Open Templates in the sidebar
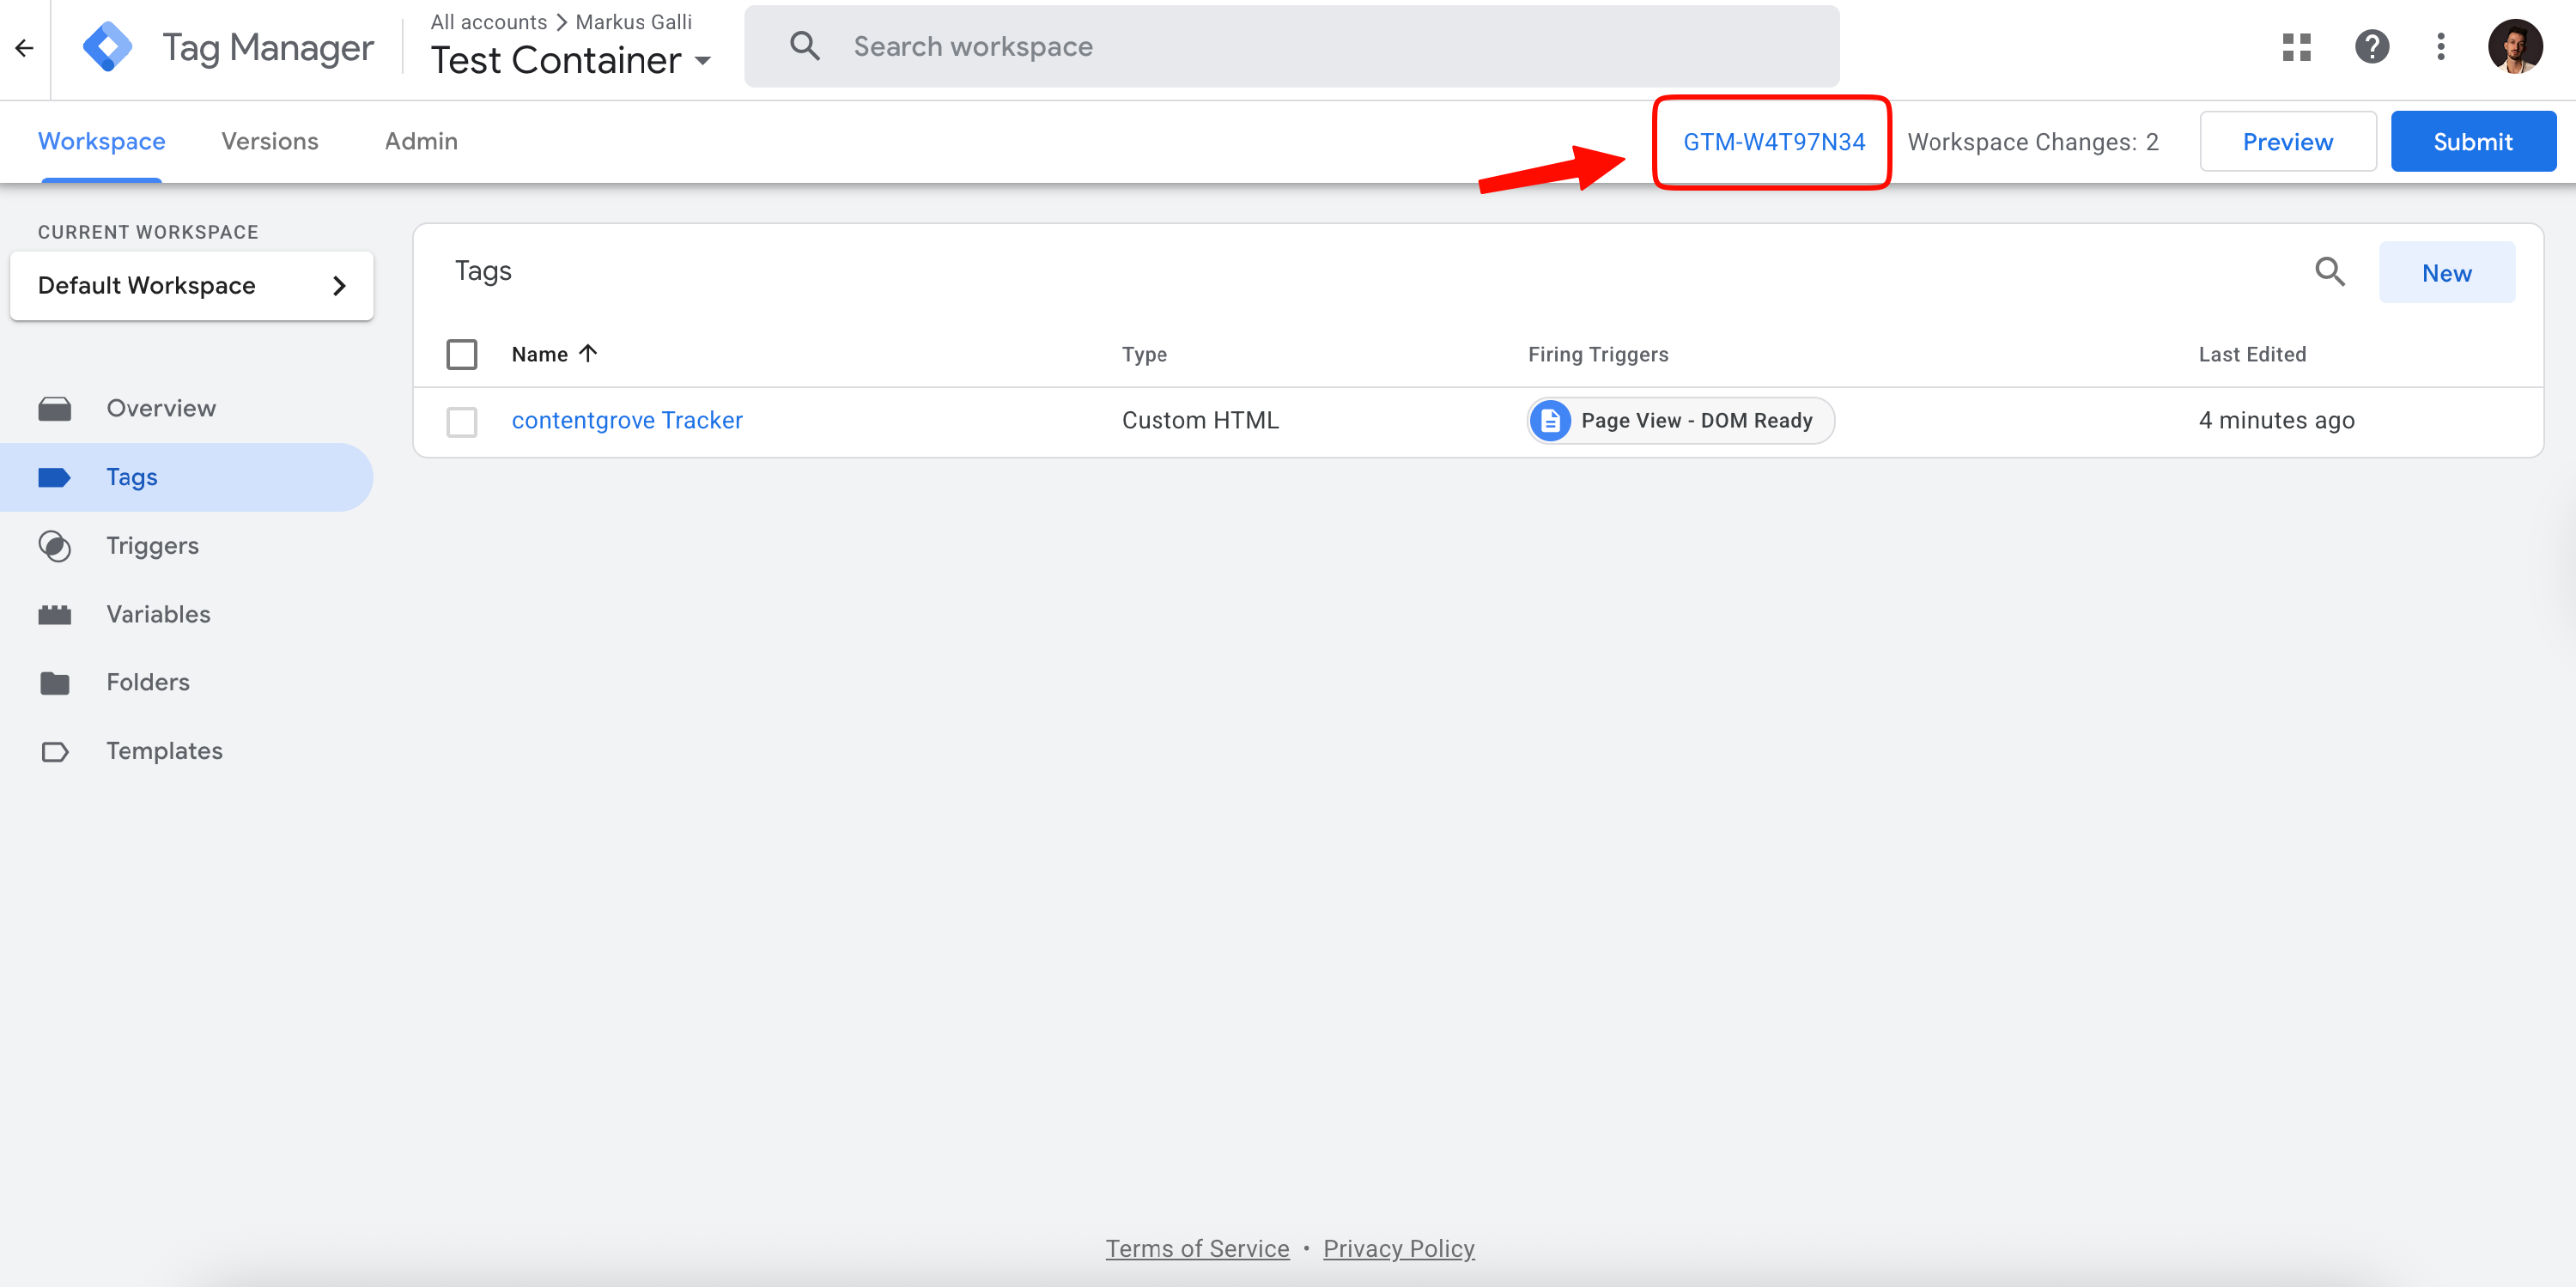The image size is (2576, 1287). pos(164,751)
